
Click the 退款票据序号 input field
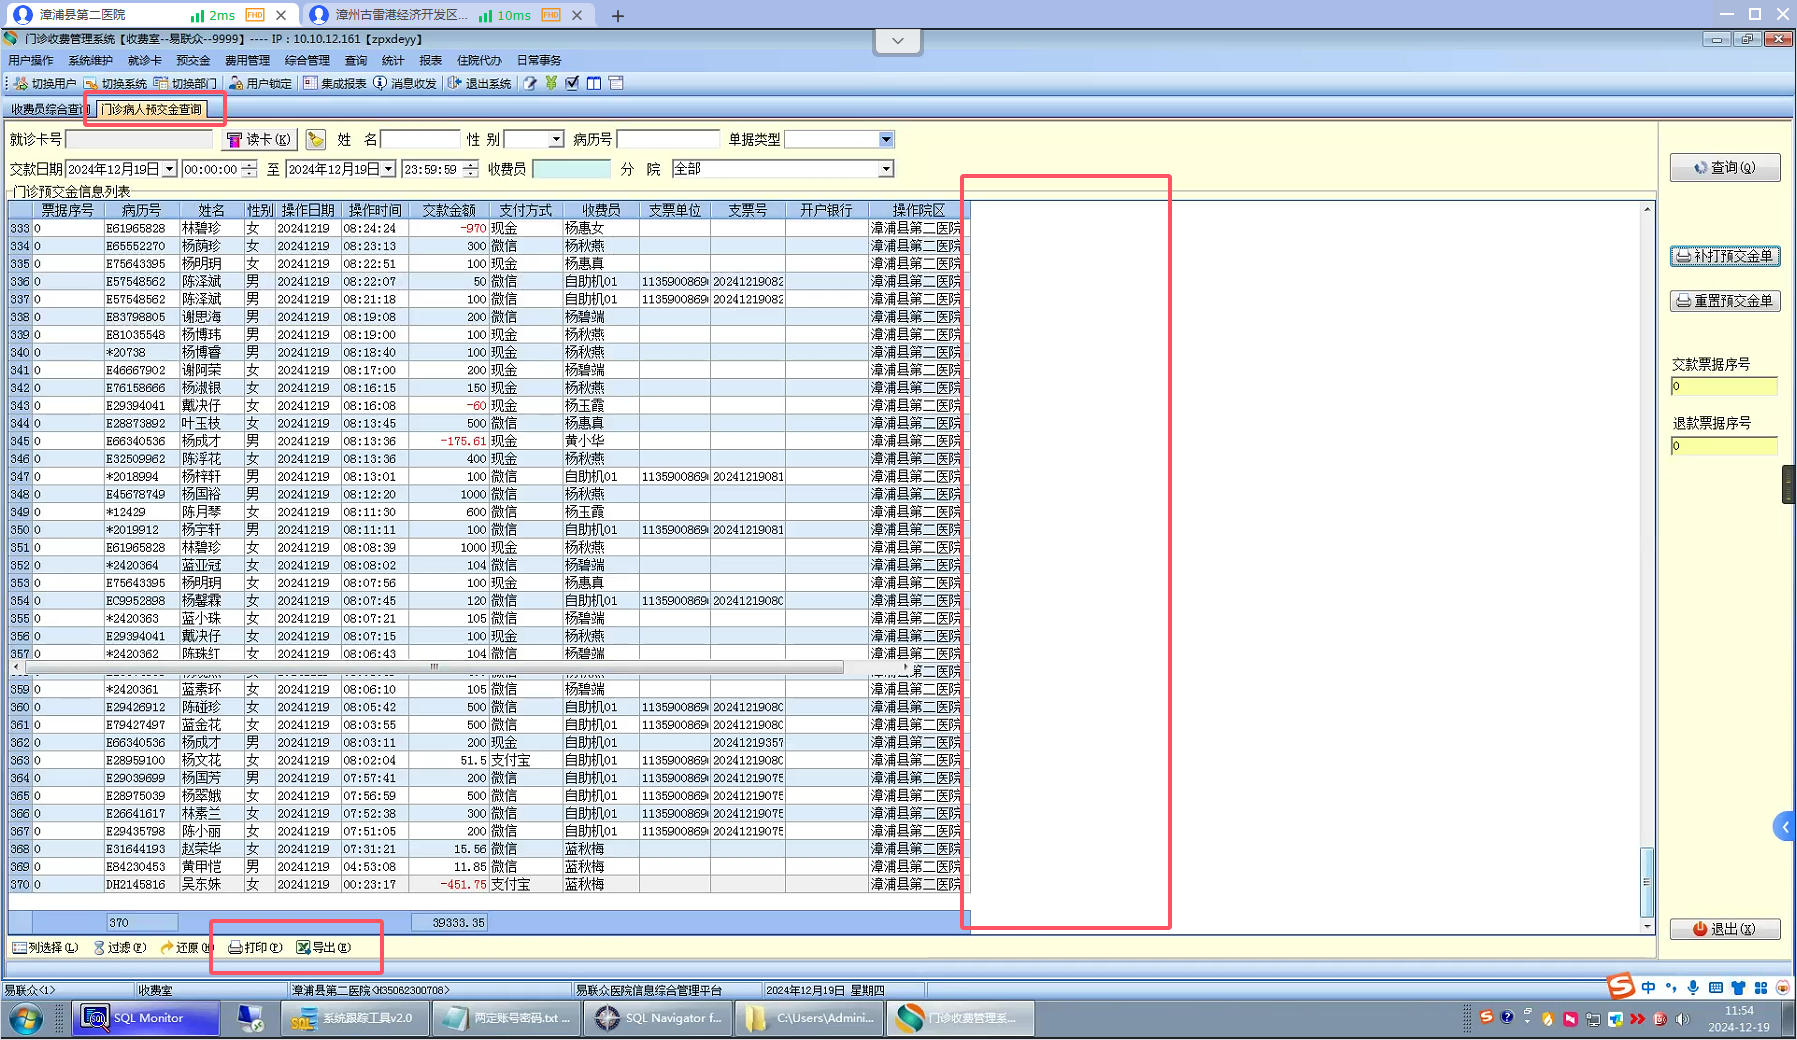[x=1724, y=446]
